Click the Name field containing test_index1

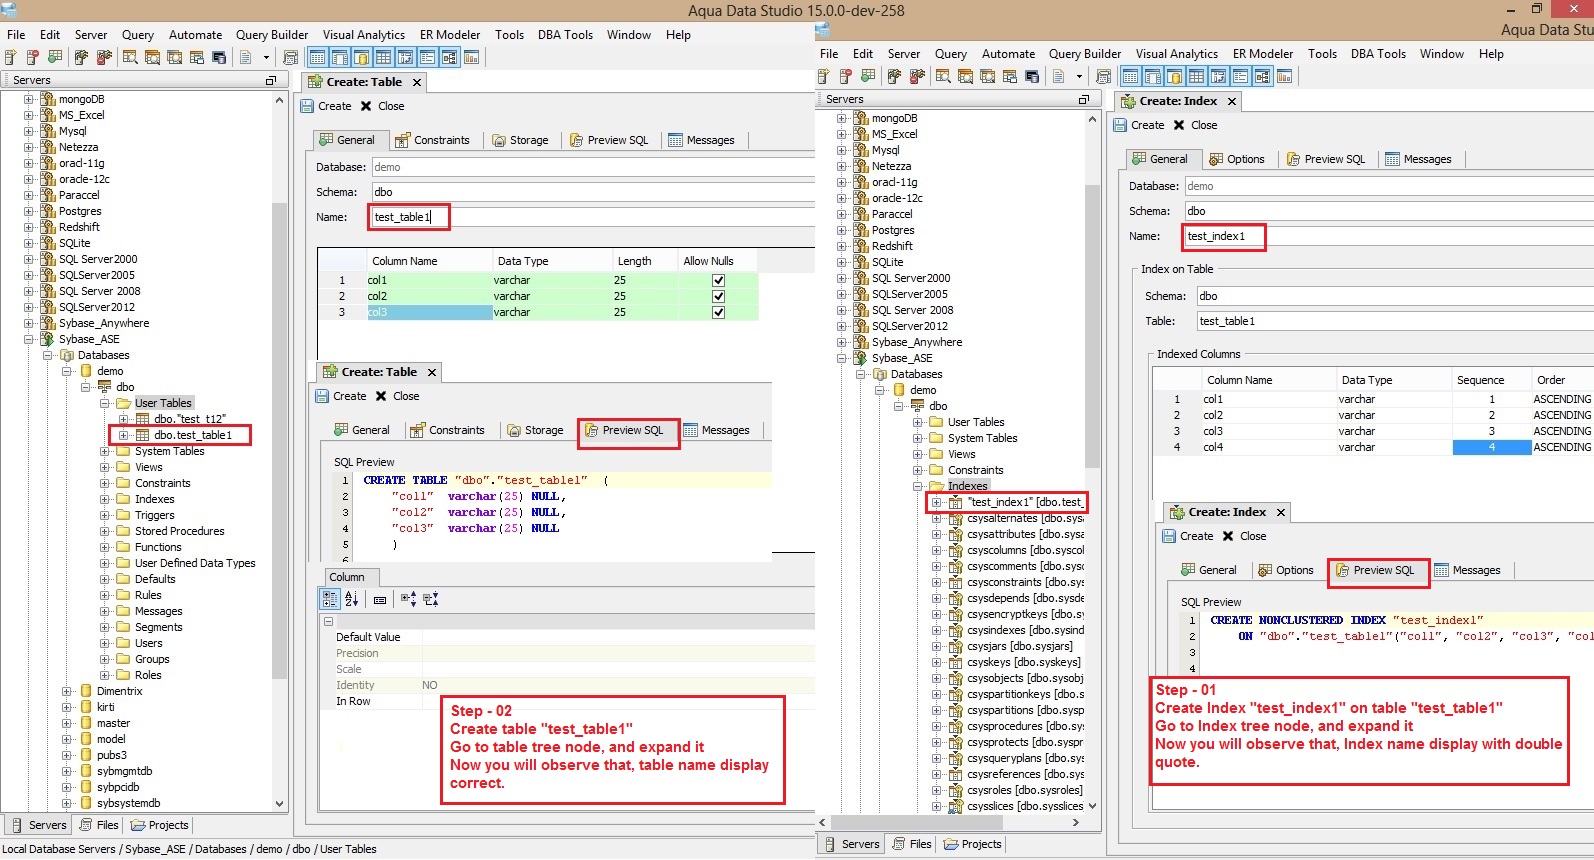1389,236
